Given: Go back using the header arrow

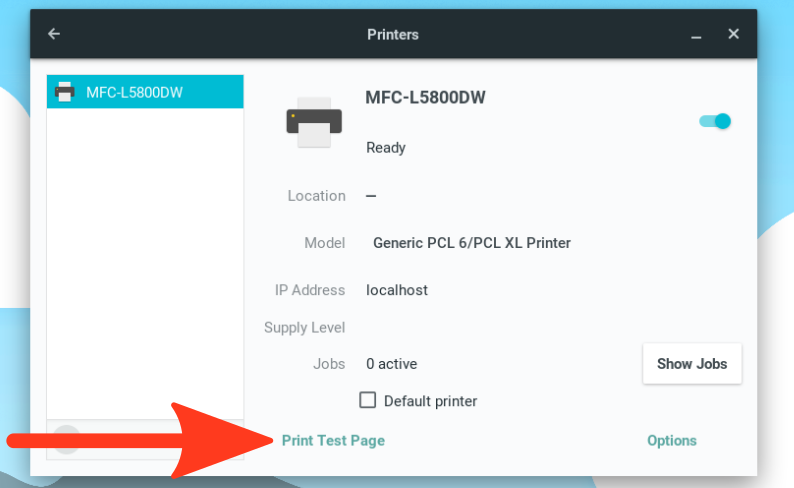Looking at the screenshot, I should [54, 34].
